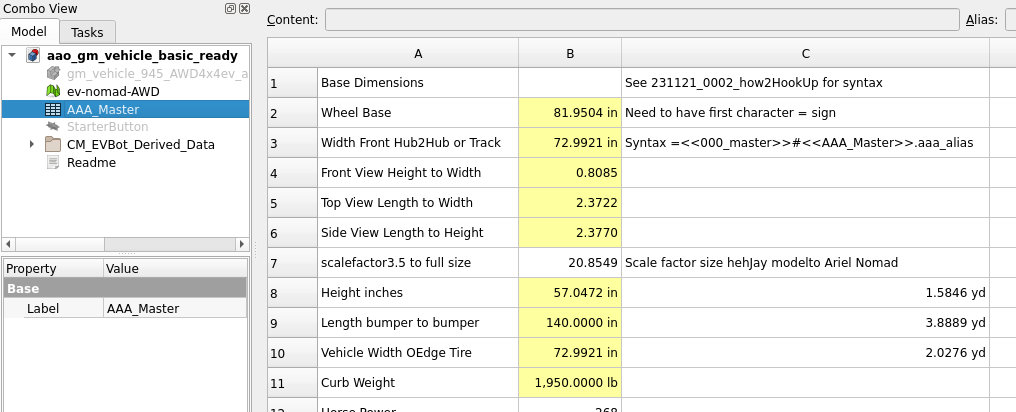The width and height of the screenshot is (1016, 412).
Task: Expand the CM_EVBot_Derived_Data group
Action: 32,145
